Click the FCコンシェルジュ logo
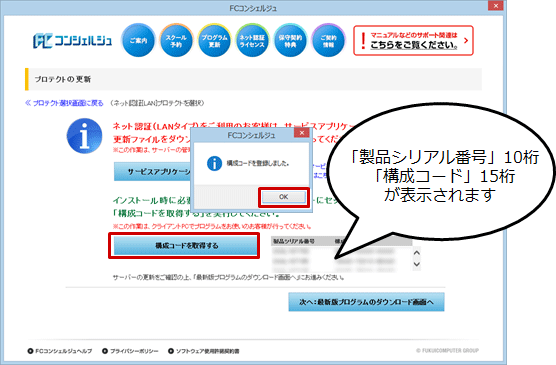 coord(72,41)
